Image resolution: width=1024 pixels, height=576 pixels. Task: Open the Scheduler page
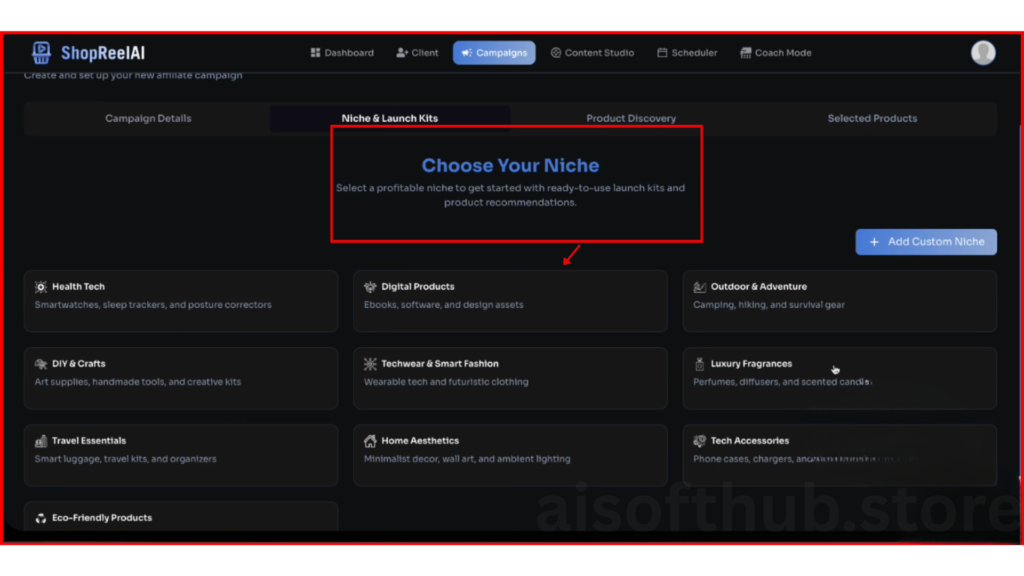(x=687, y=53)
